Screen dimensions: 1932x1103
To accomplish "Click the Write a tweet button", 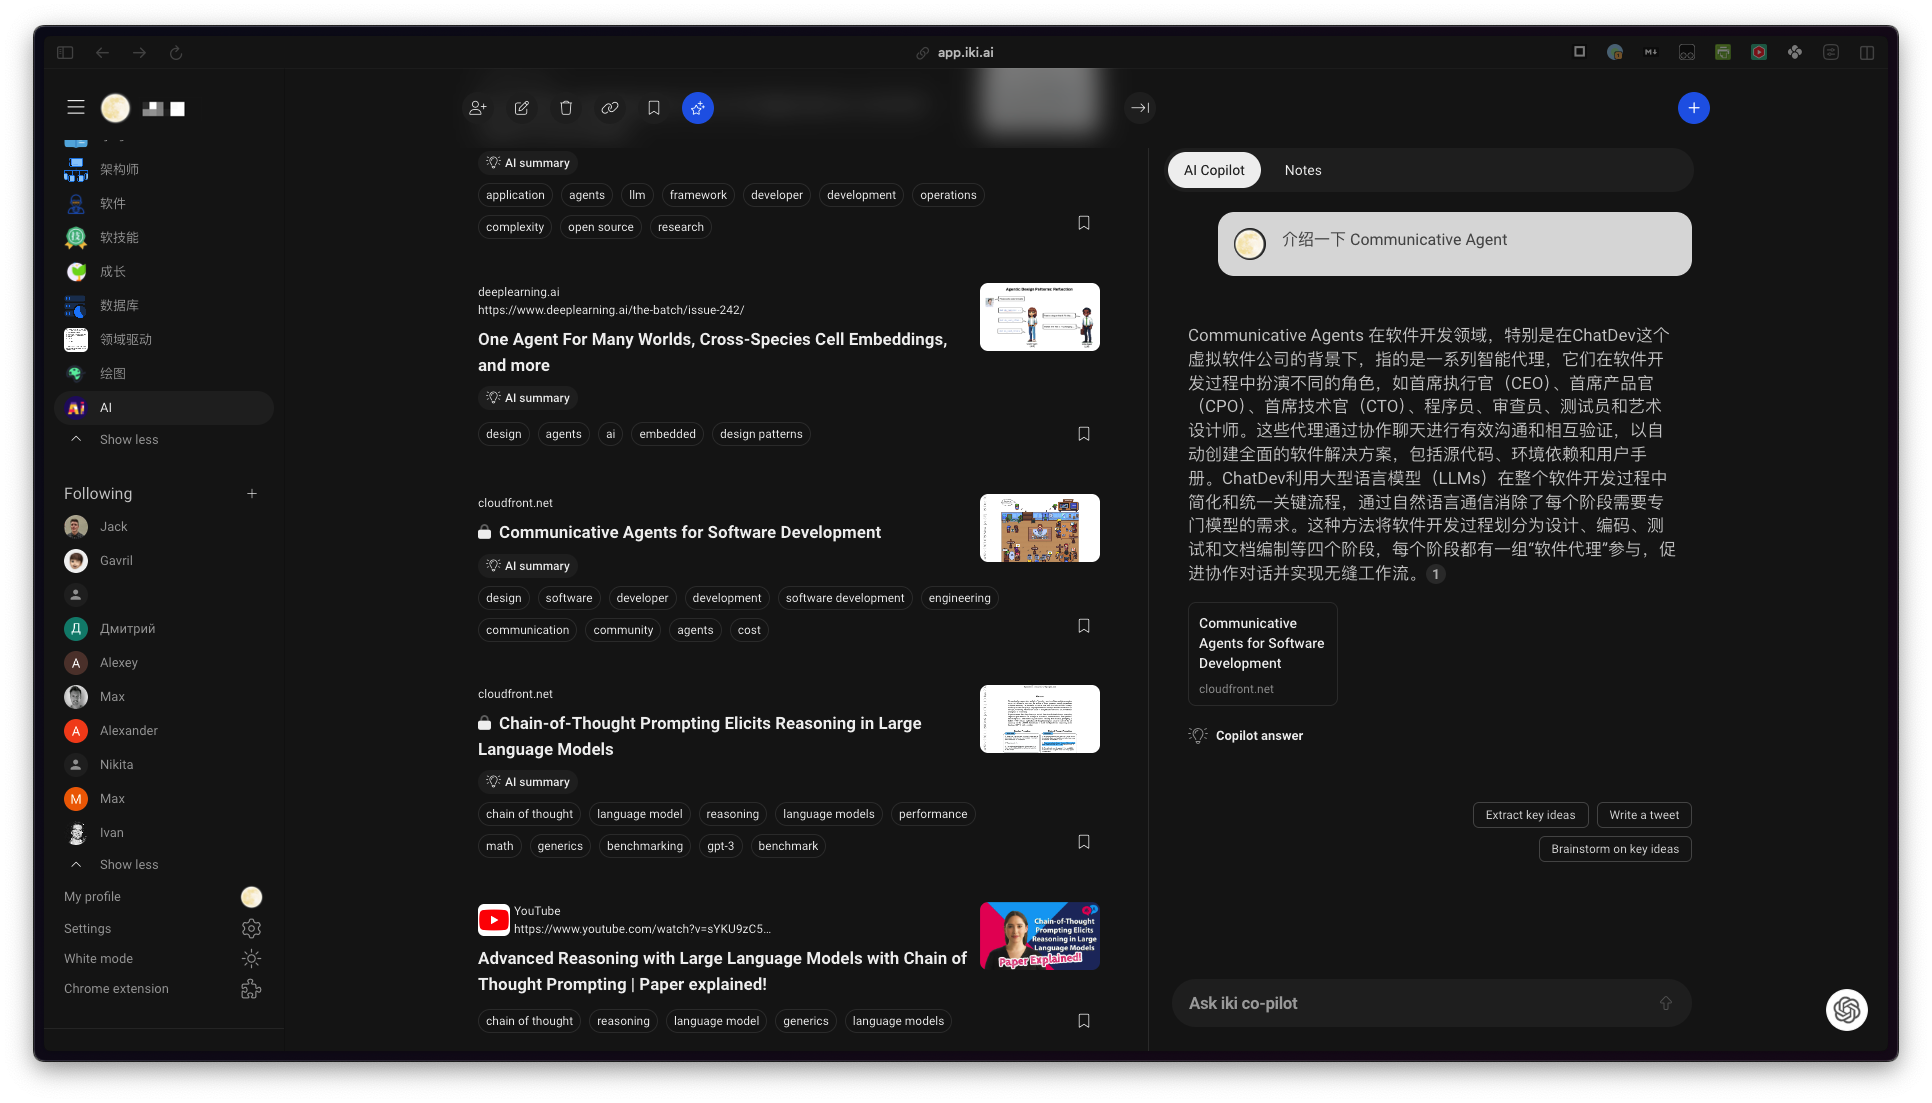I will 1644,815.
